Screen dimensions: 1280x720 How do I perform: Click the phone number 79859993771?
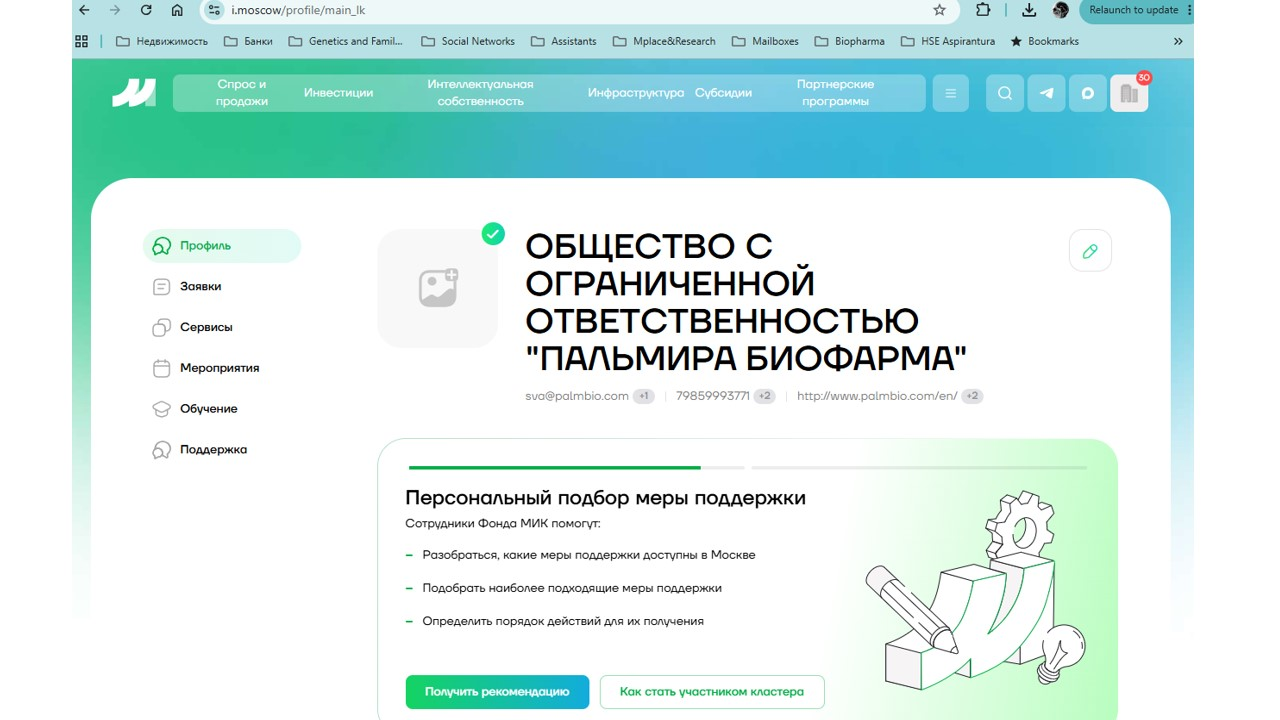coord(713,396)
